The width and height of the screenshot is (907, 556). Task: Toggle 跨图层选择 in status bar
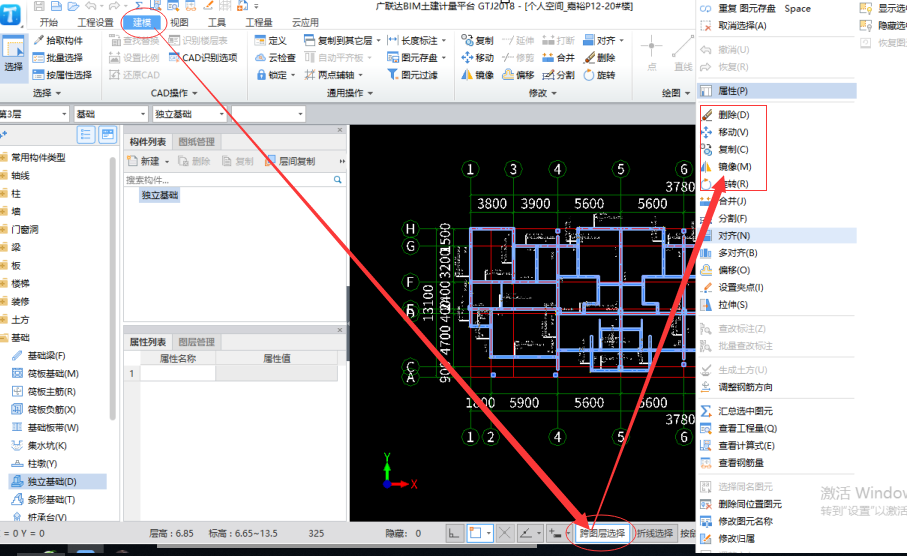602,533
